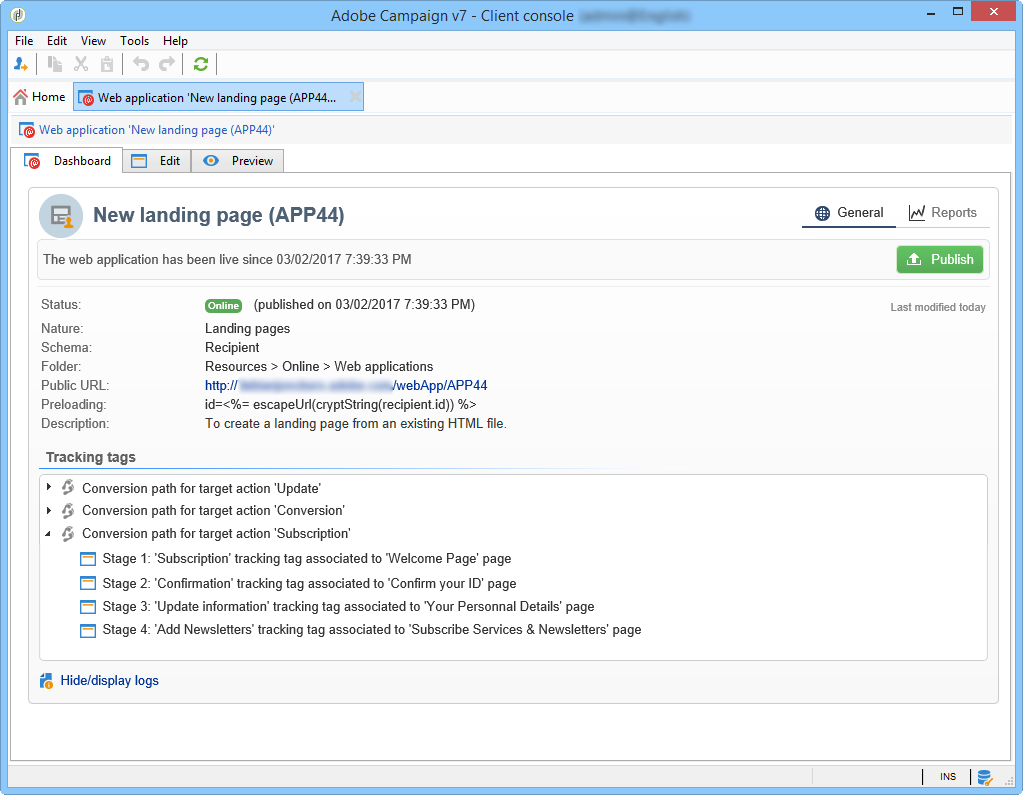This screenshot has height=800, width=1025.
Task: Select Stage 3 'Update information' tracking tag row
Action: click(348, 607)
